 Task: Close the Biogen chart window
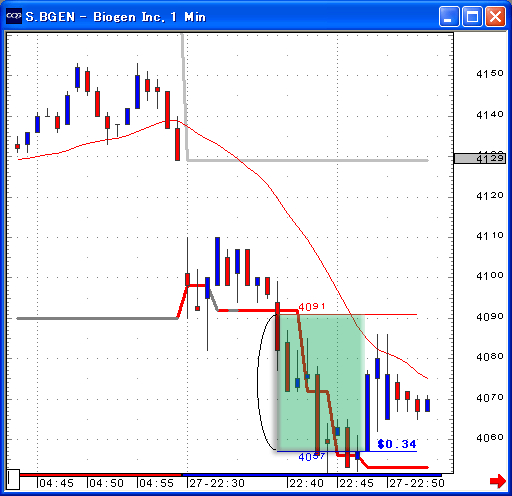(495, 16)
